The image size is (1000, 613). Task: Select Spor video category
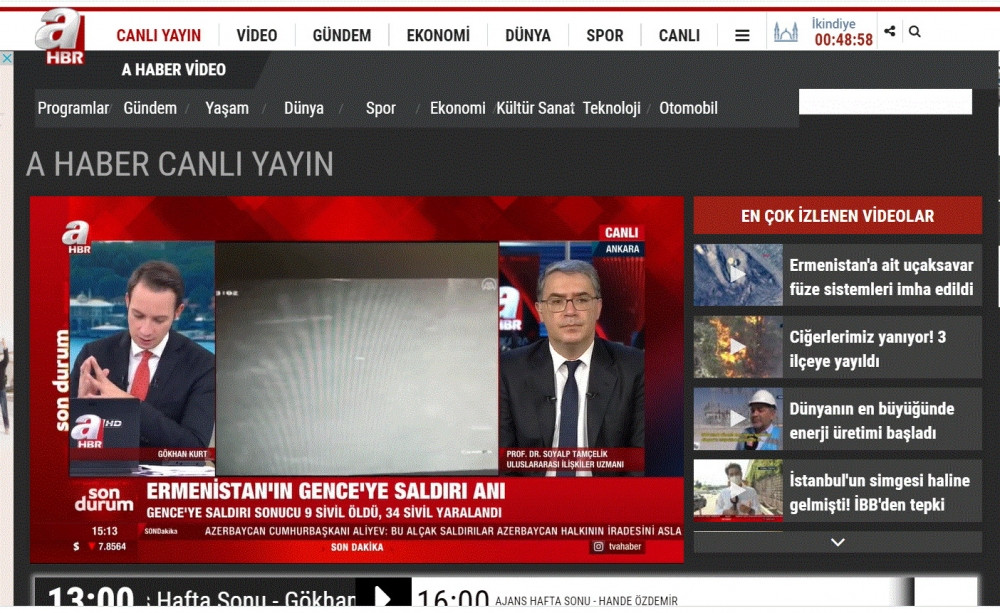[x=381, y=108]
